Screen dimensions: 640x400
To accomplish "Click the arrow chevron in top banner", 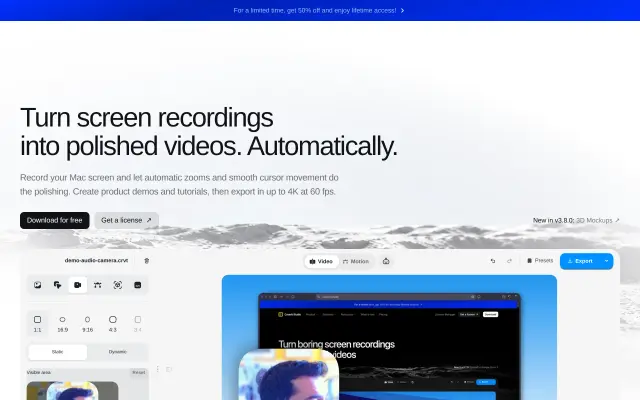I will coord(402,11).
